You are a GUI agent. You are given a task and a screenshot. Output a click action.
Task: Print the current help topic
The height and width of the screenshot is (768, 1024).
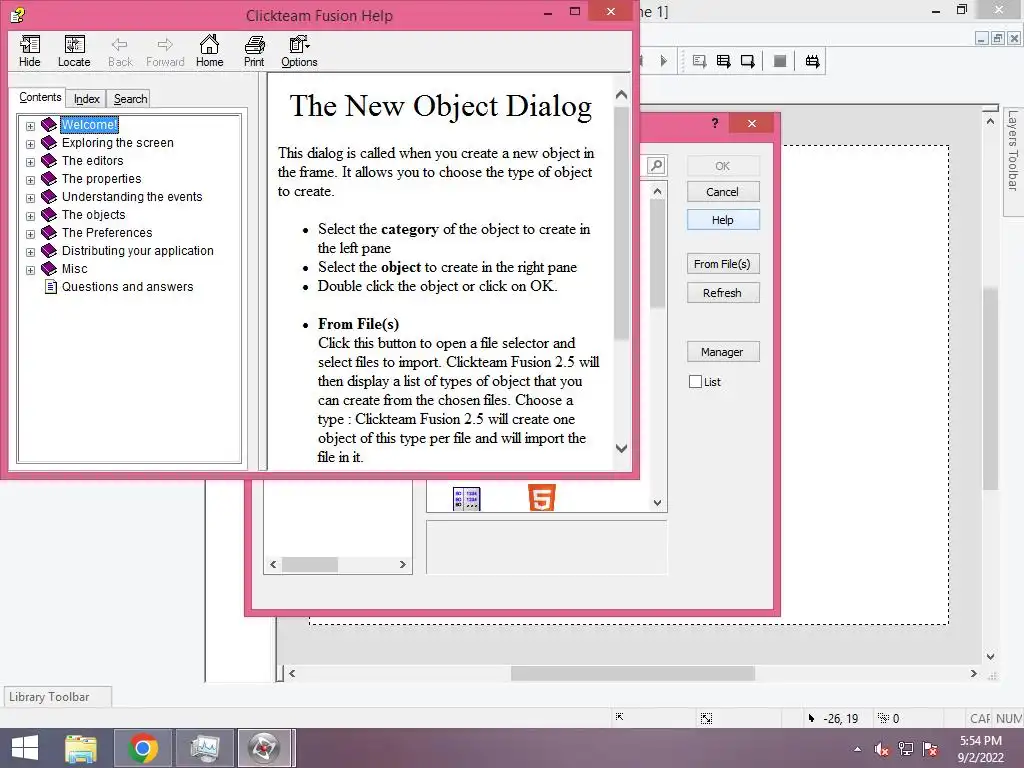[254, 51]
